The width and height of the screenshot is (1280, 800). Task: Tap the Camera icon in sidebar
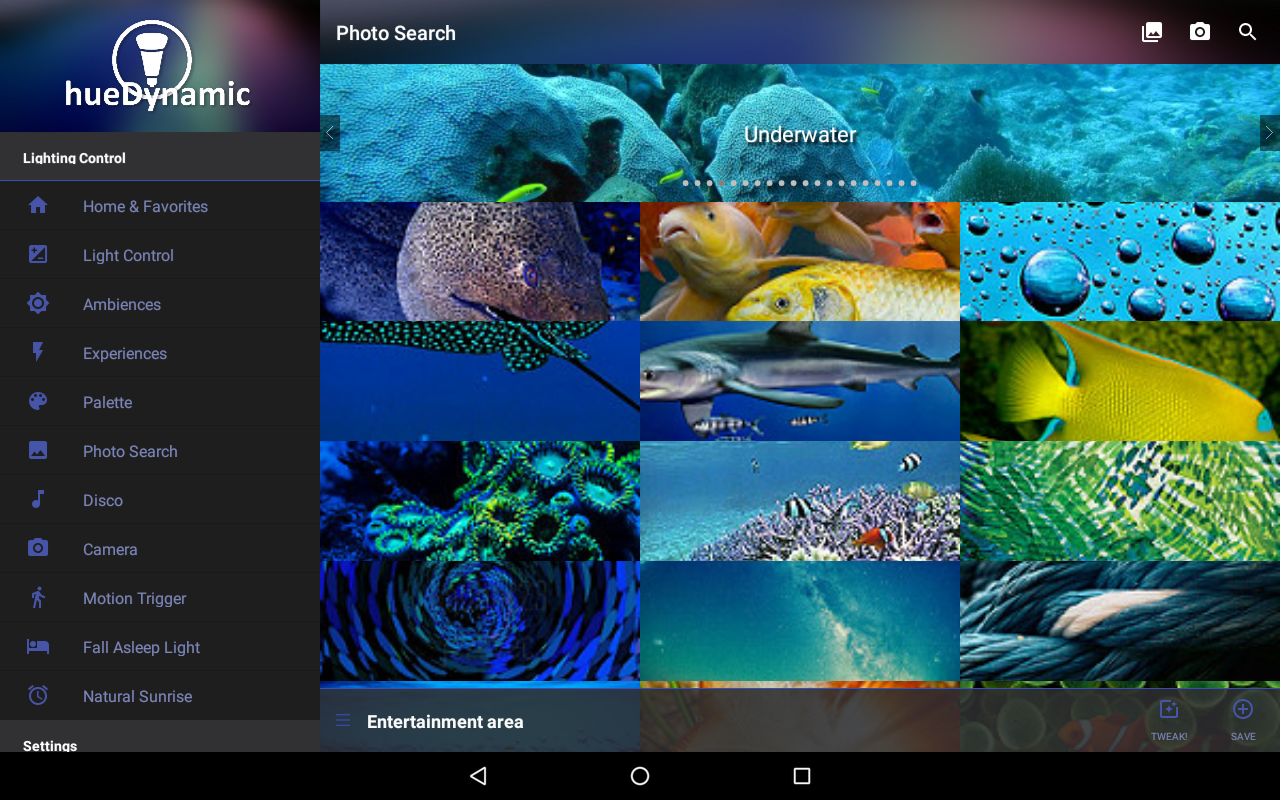pyautogui.click(x=38, y=548)
